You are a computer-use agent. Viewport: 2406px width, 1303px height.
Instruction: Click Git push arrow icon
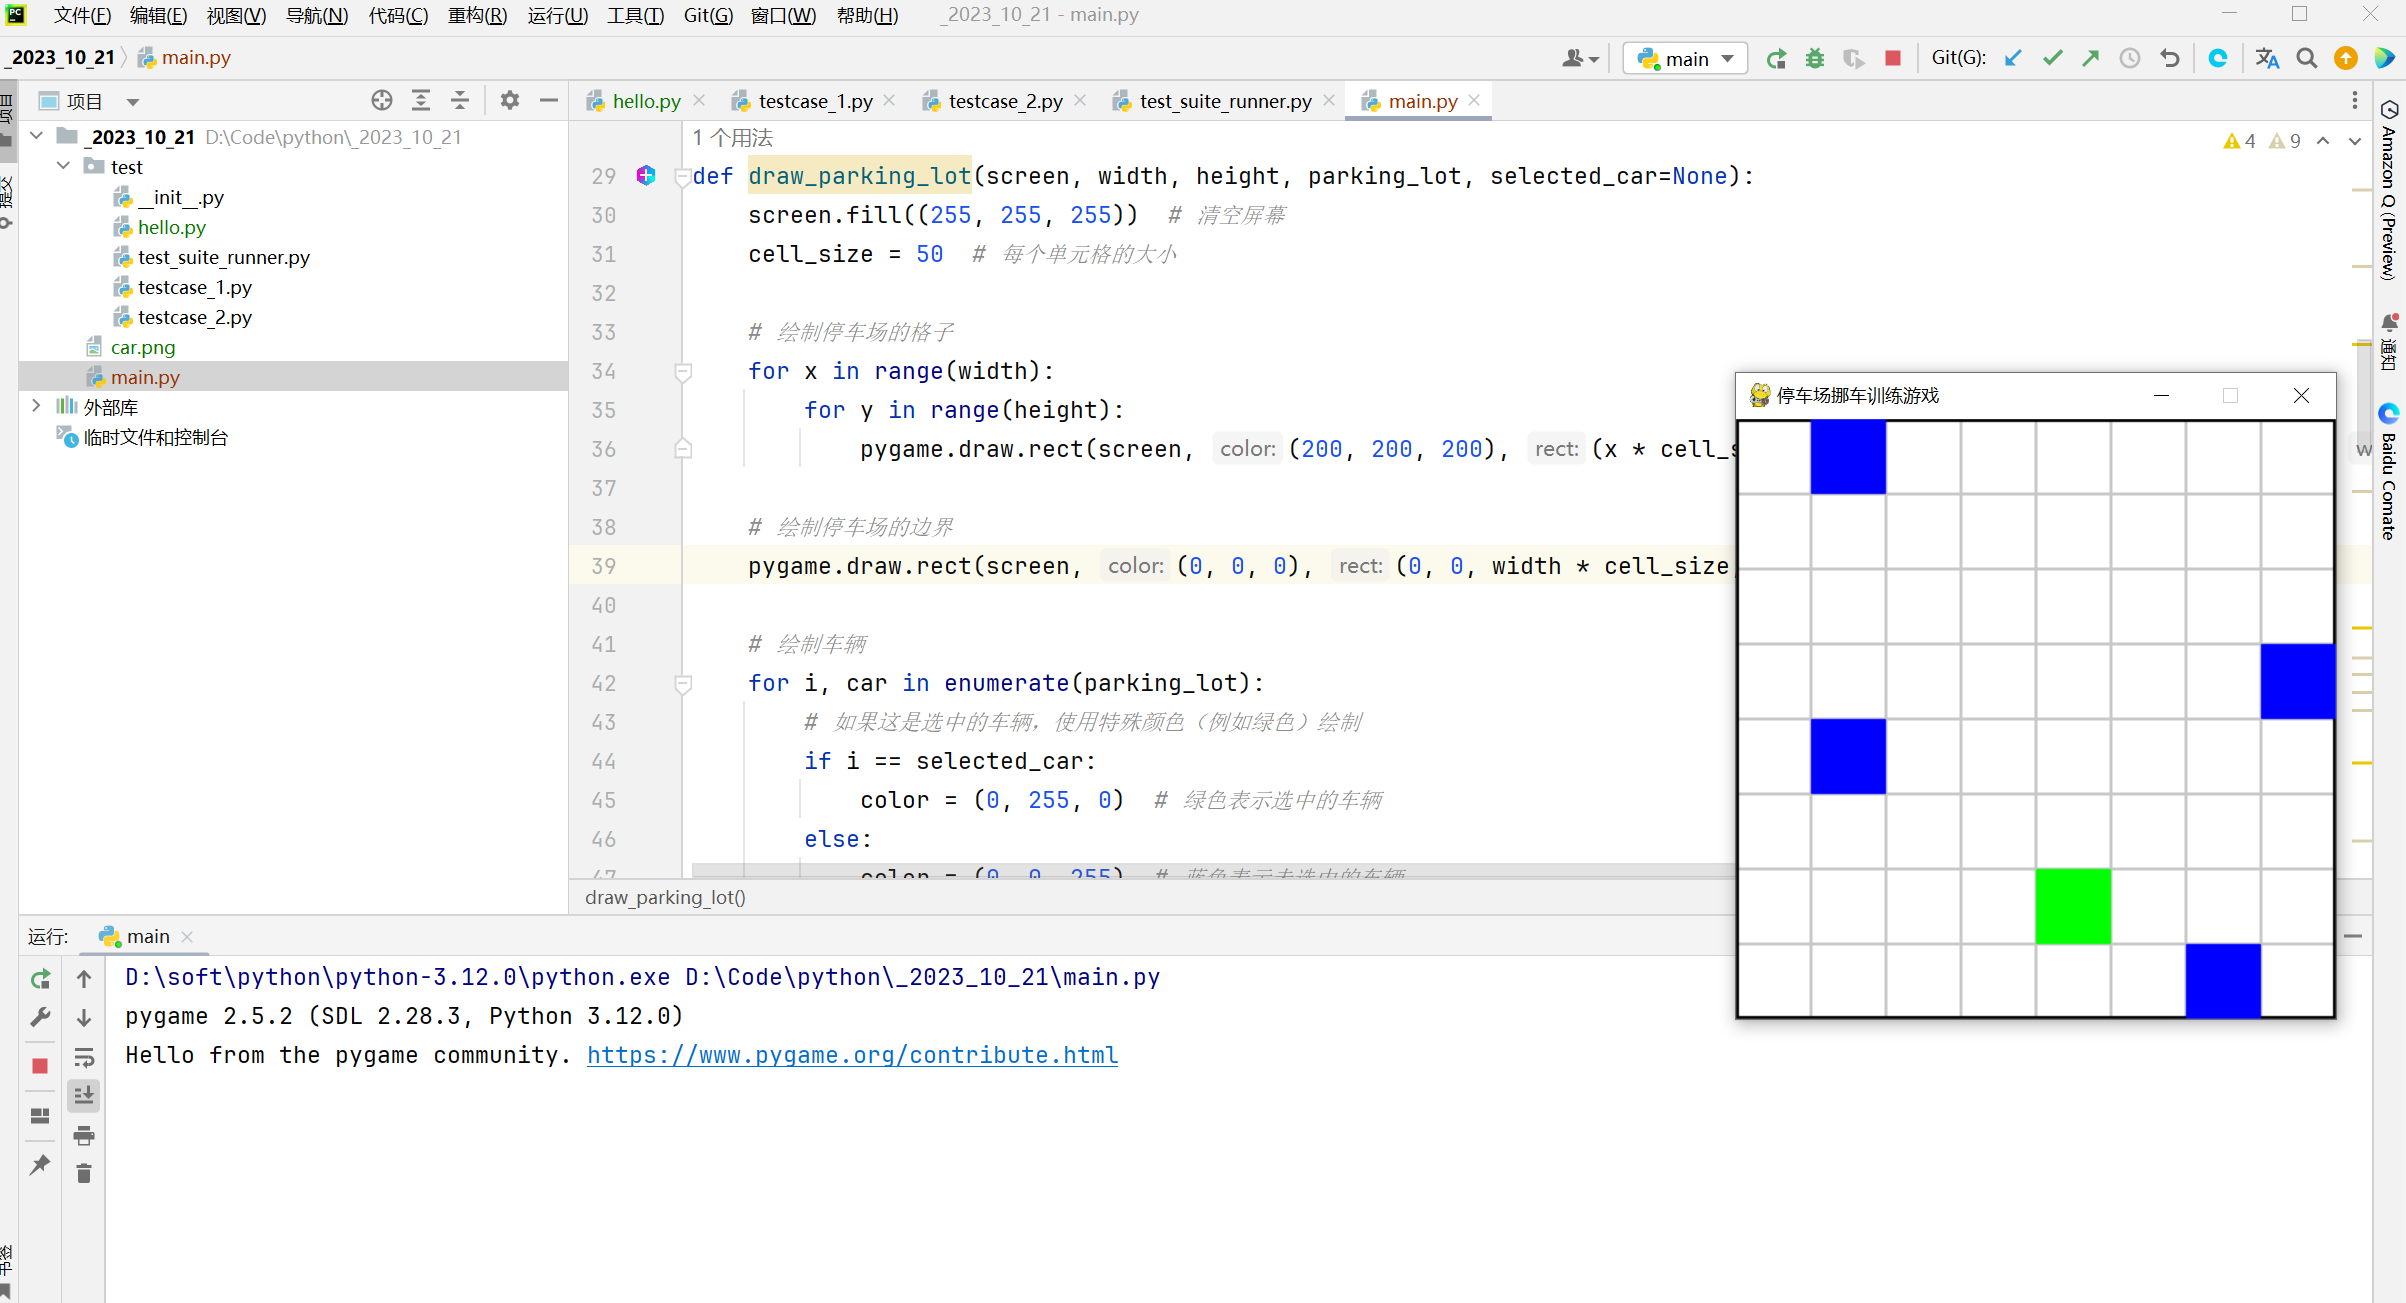click(2091, 59)
